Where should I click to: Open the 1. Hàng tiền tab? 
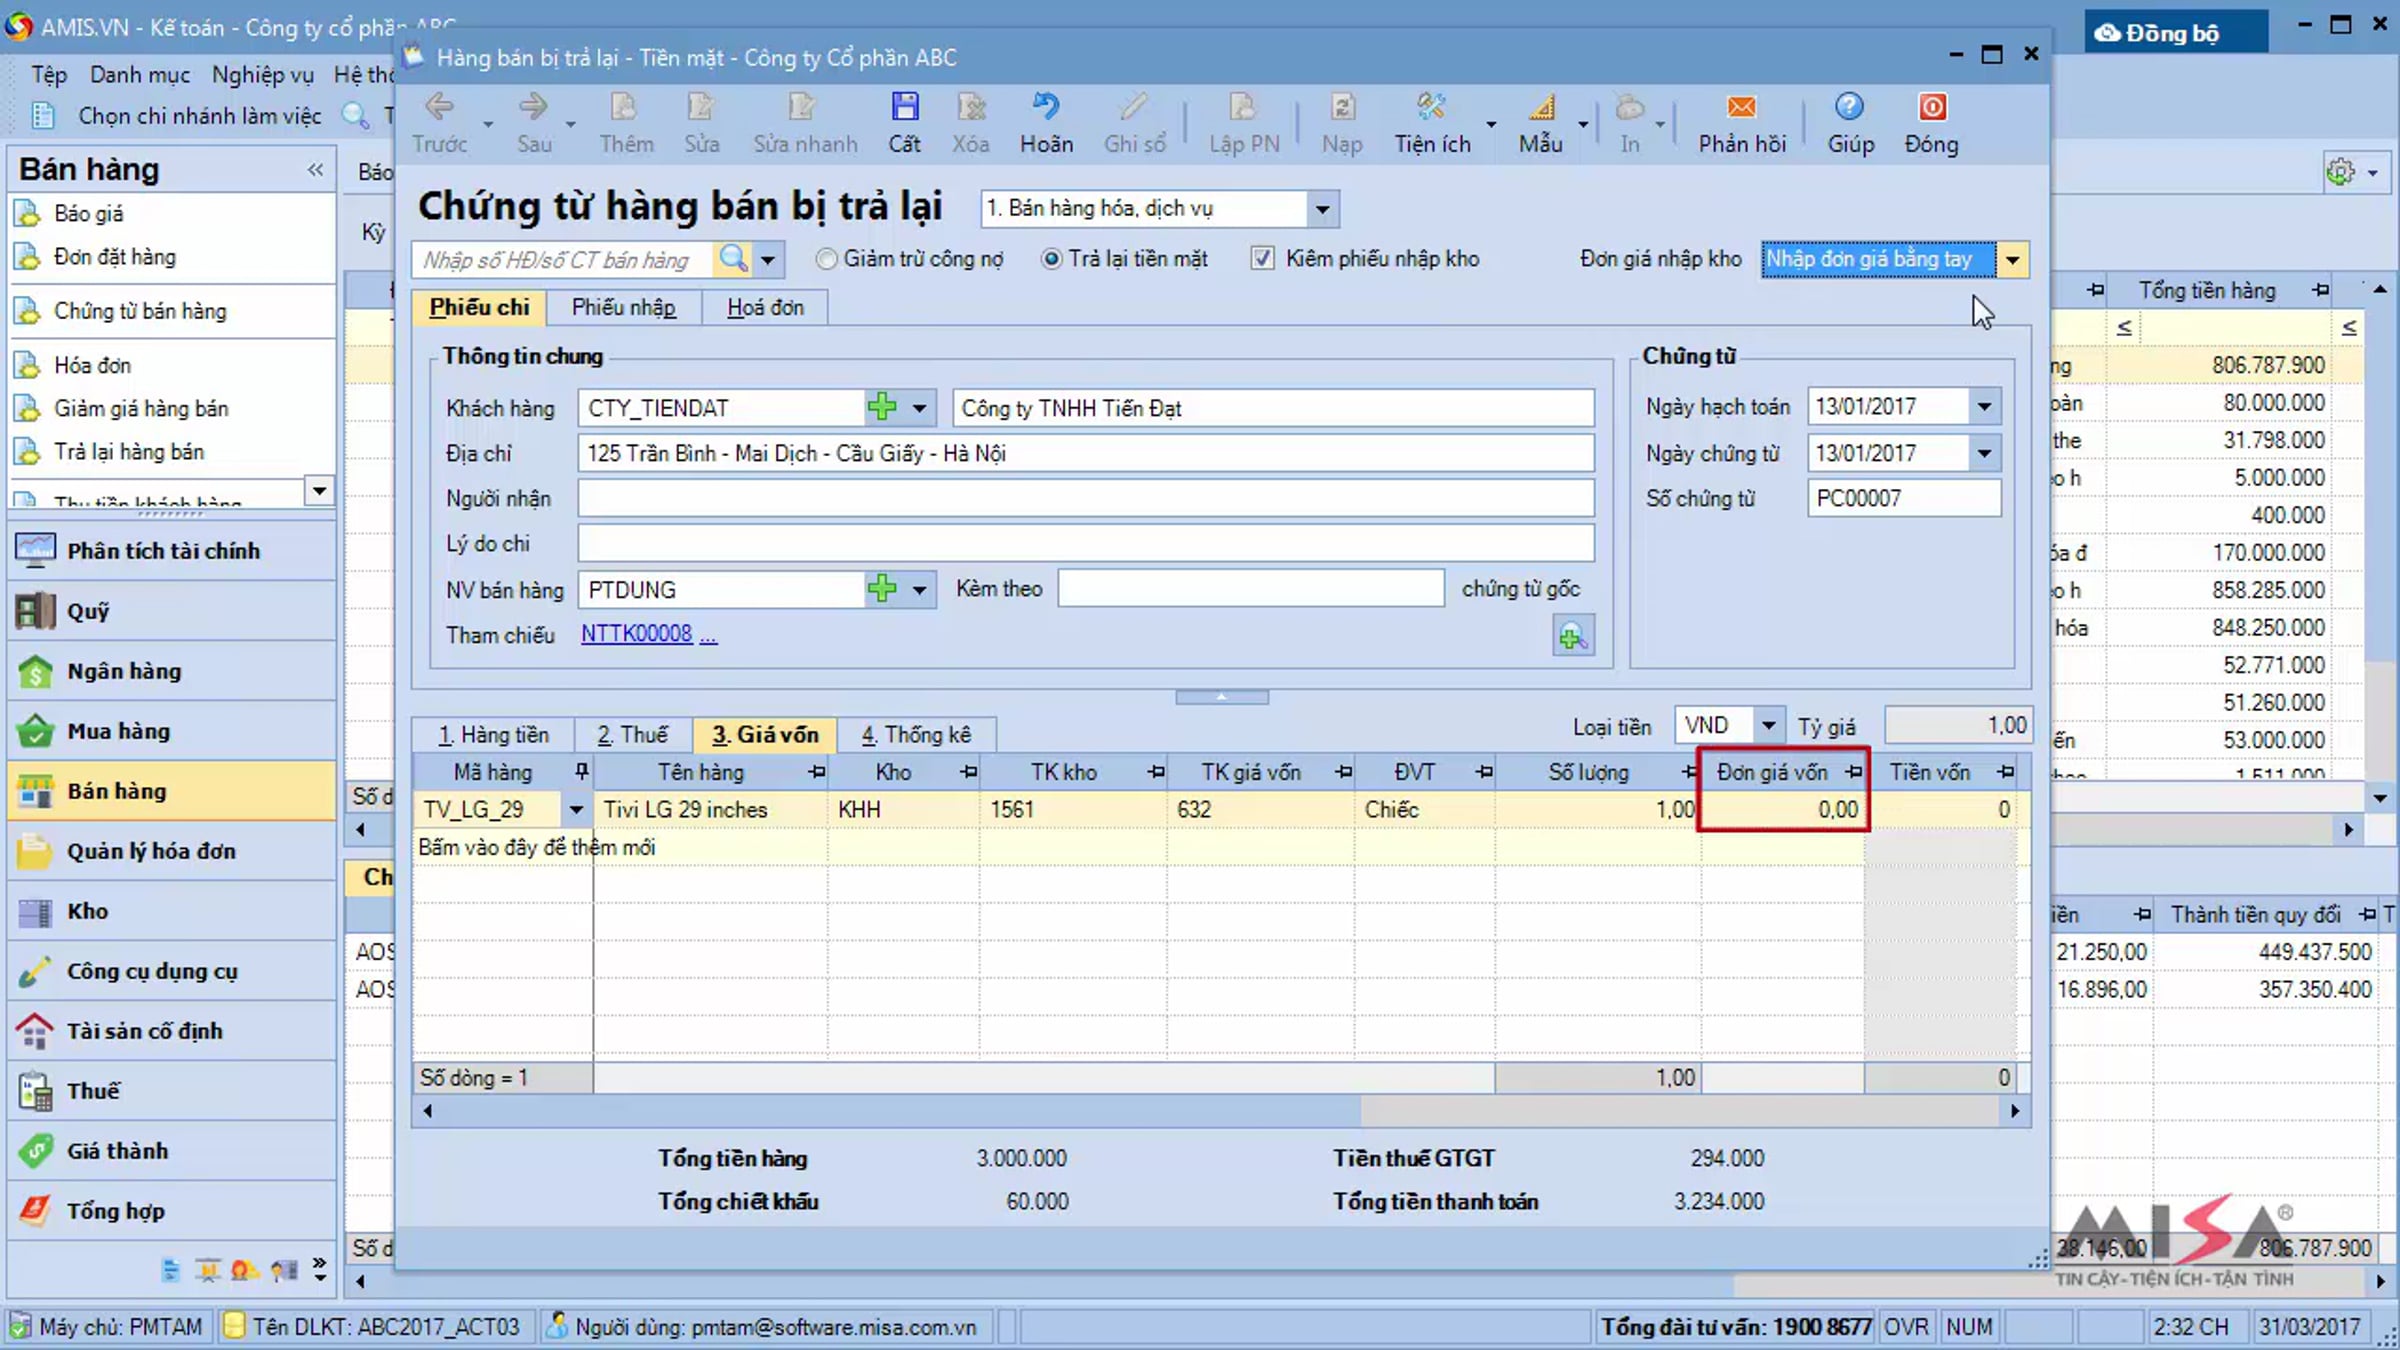[493, 735]
